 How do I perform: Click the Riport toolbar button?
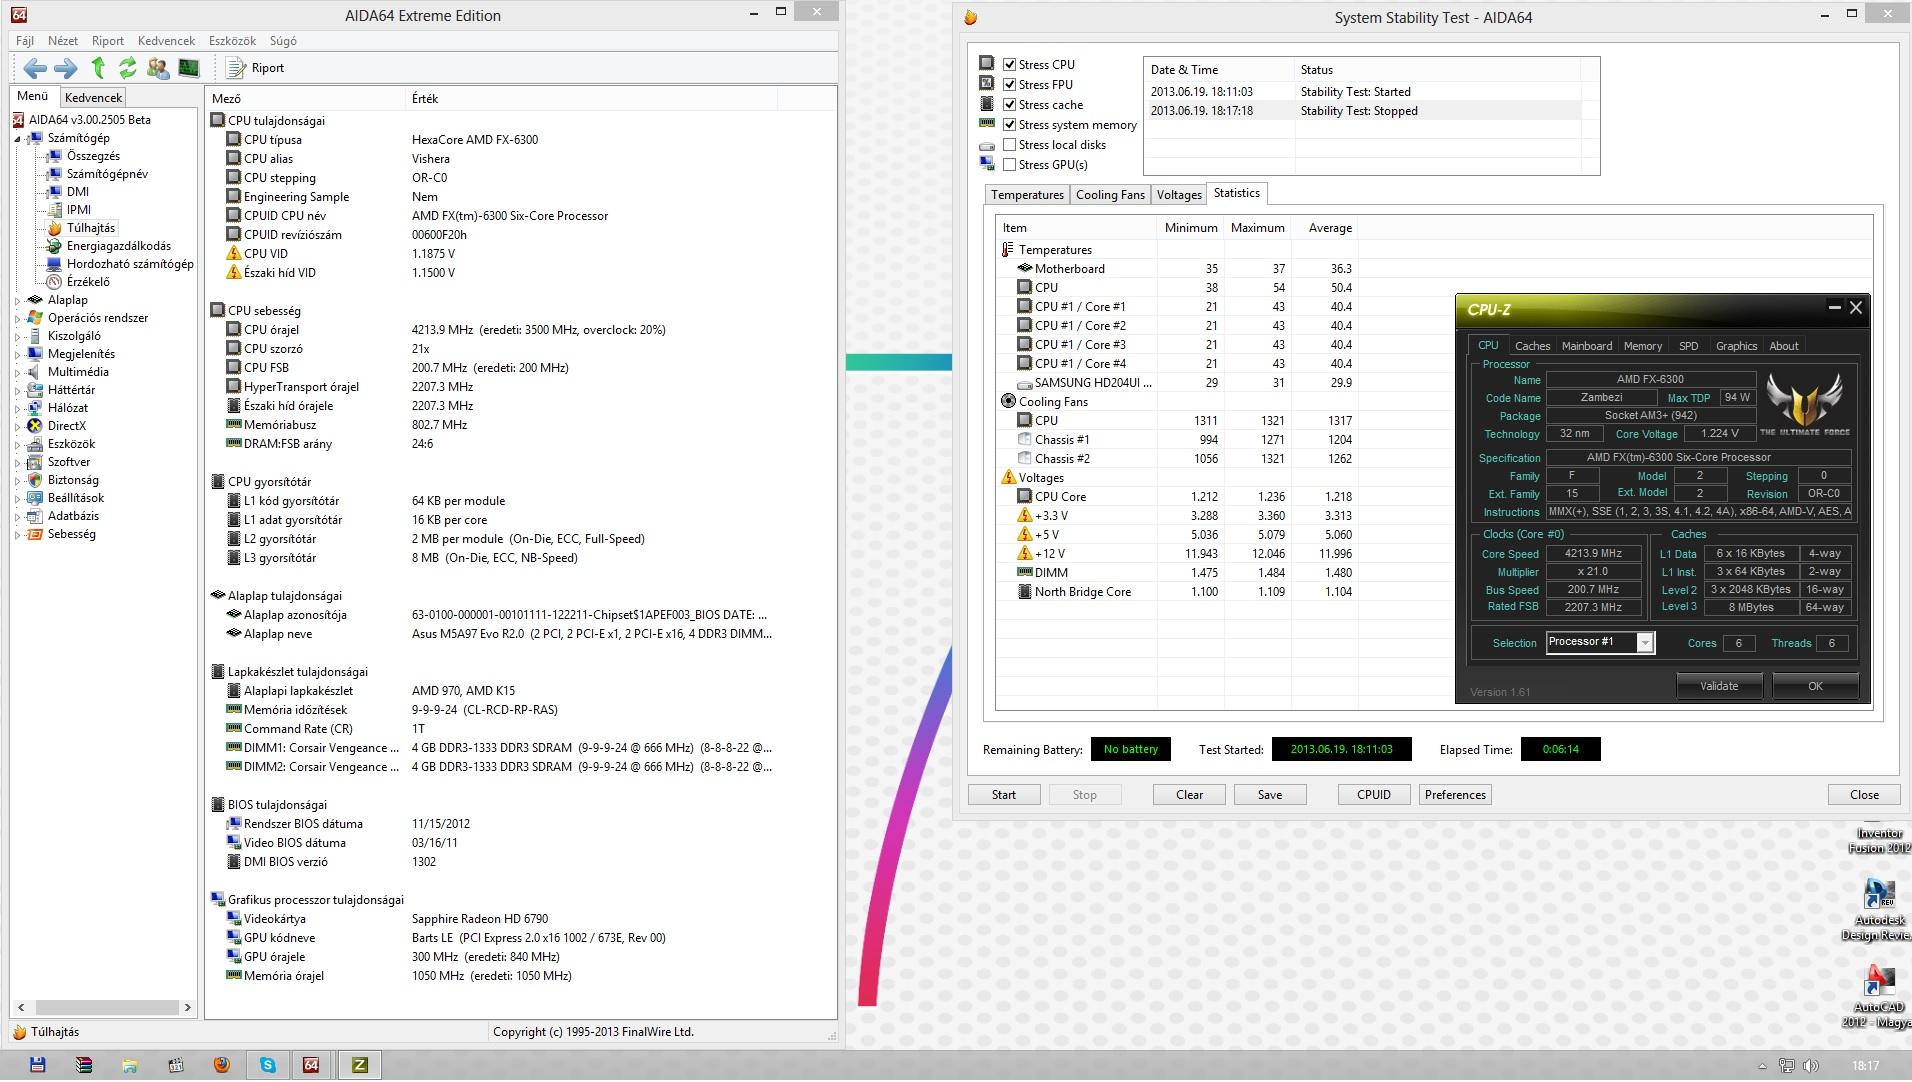255,68
